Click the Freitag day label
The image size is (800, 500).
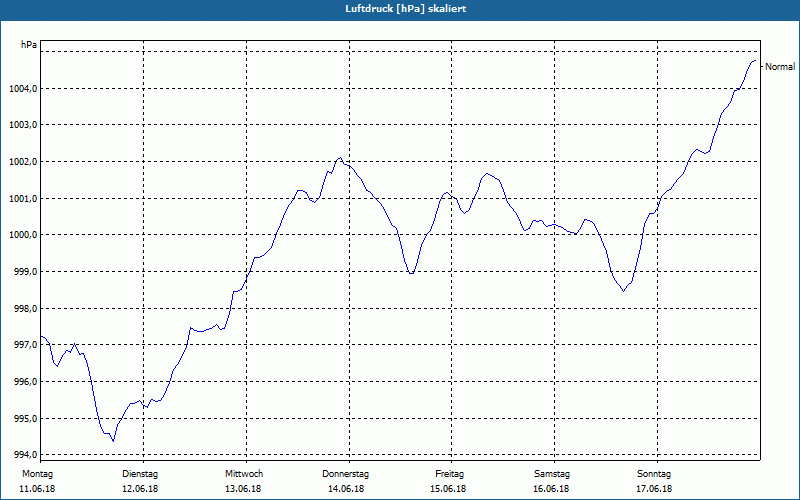pyautogui.click(x=449, y=474)
